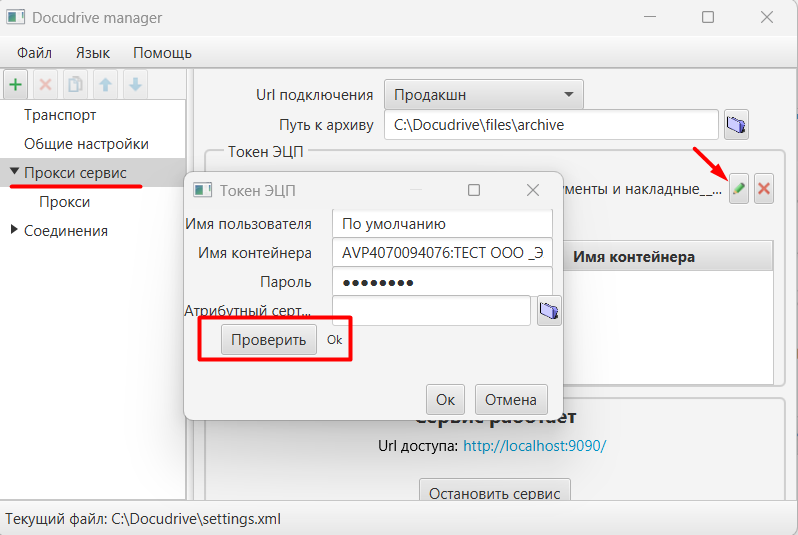
Task: Select Транспорт in the sidebar
Action: click(60, 115)
